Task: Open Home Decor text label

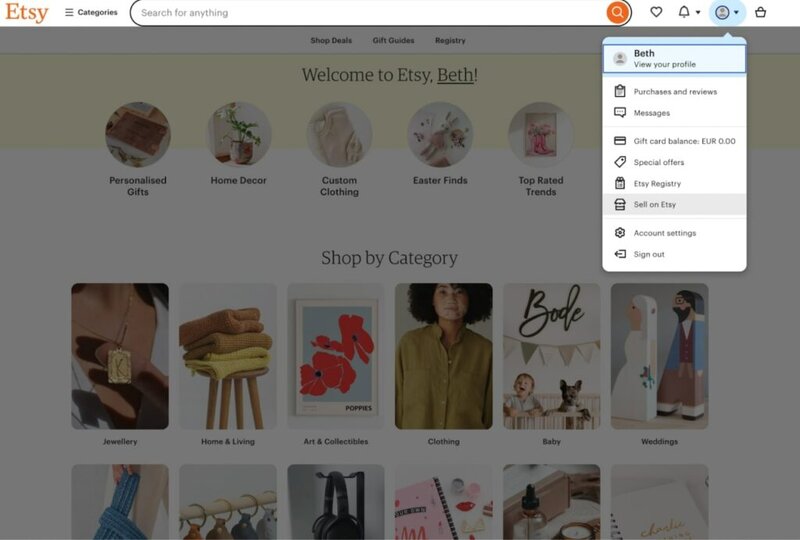Action: coord(239,180)
